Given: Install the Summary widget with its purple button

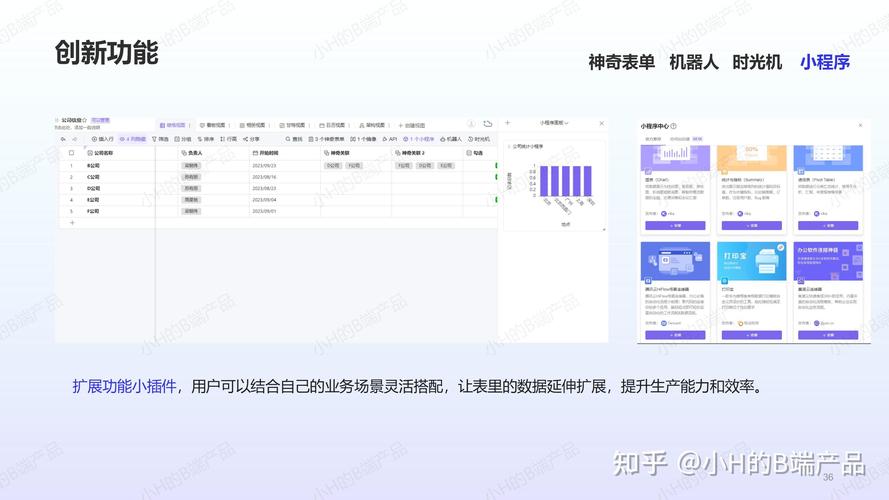Looking at the screenshot, I should click(751, 226).
